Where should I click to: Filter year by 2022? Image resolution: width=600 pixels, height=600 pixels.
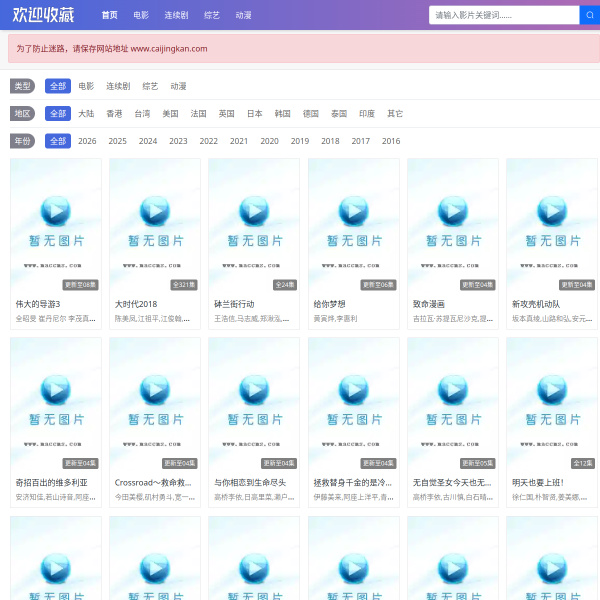click(209, 141)
